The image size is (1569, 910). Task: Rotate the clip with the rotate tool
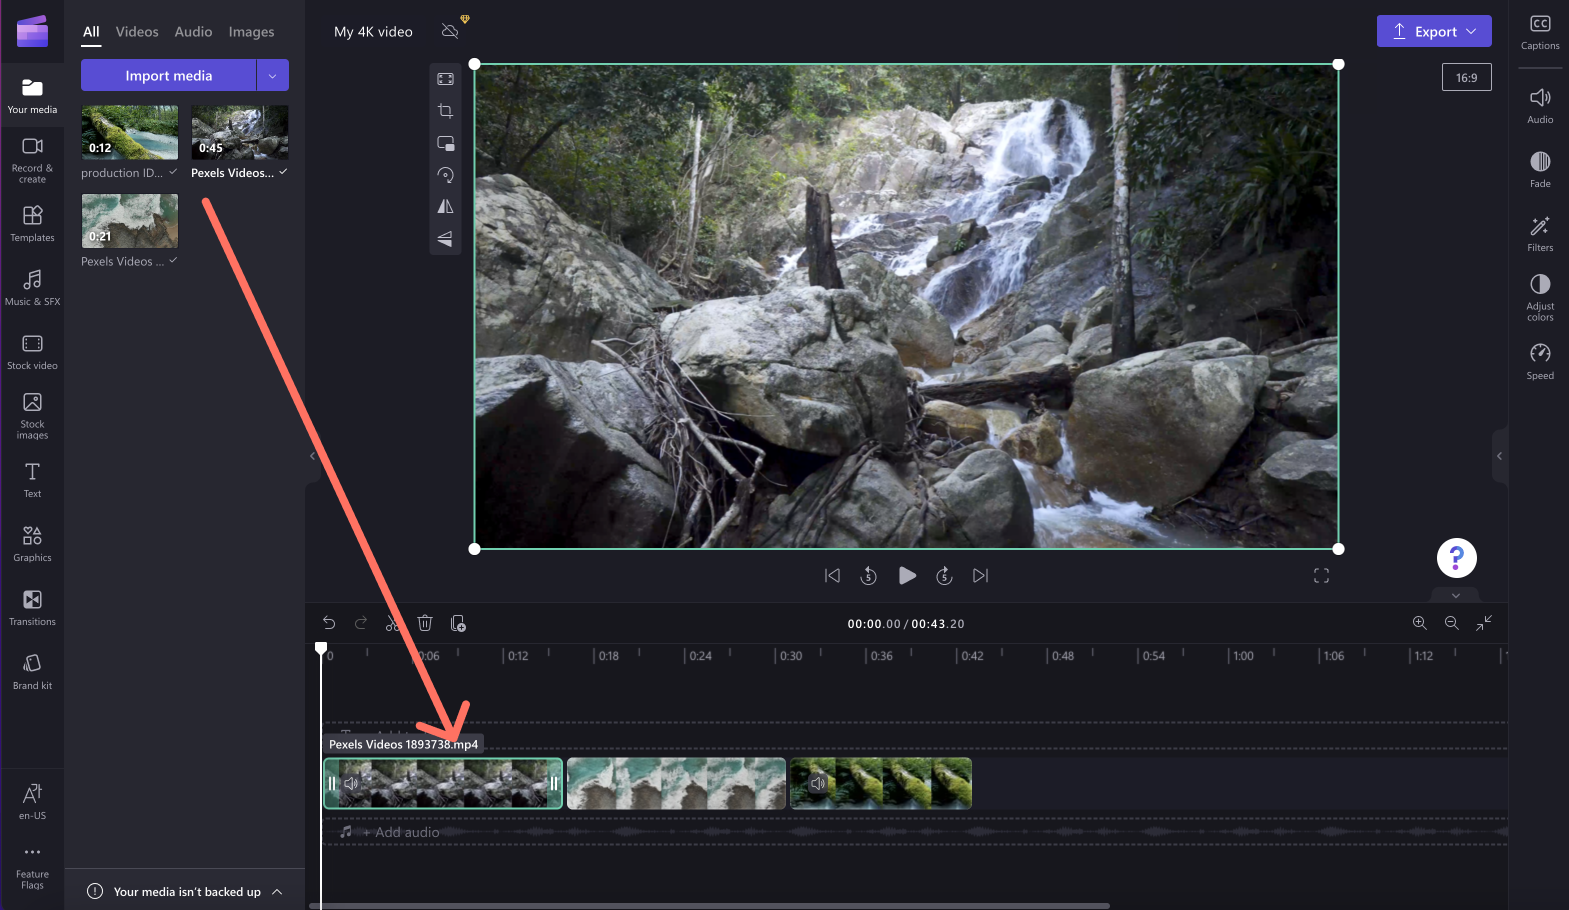[445, 175]
